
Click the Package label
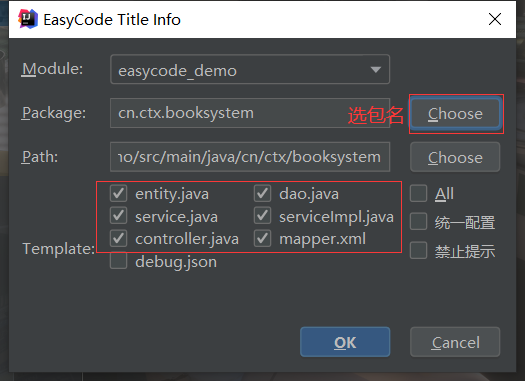[x=54, y=113]
